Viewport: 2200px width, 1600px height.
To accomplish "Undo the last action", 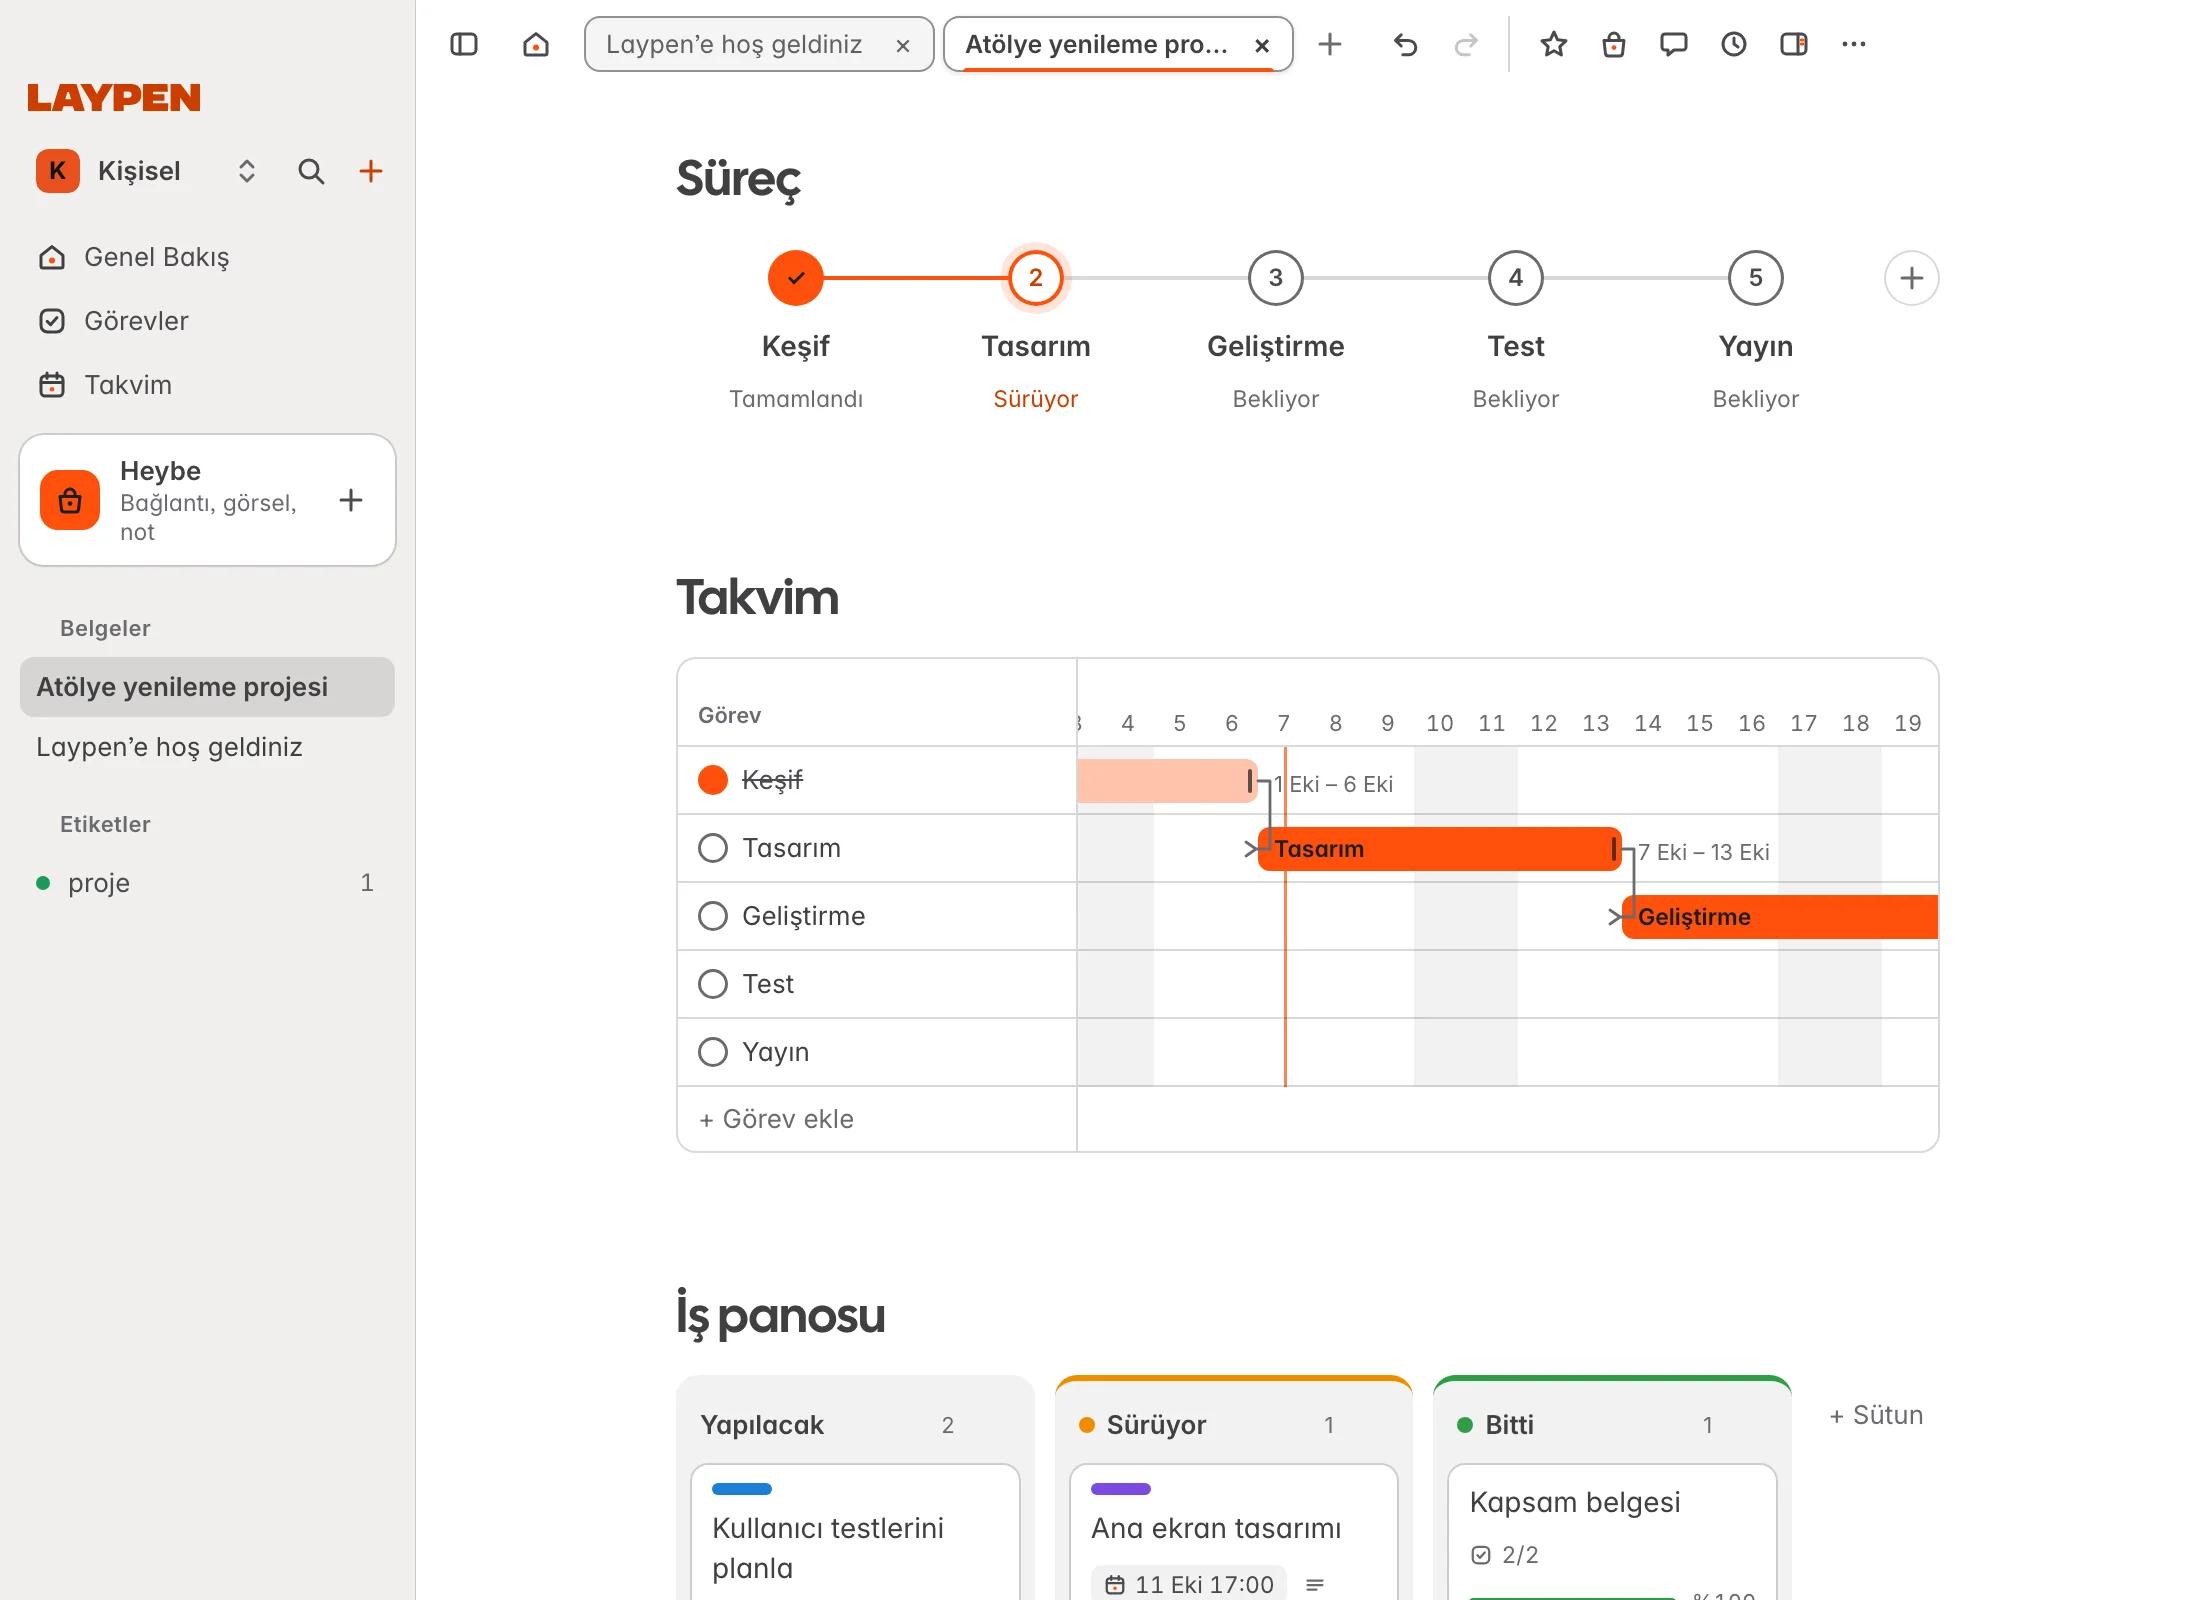I will coord(1405,44).
